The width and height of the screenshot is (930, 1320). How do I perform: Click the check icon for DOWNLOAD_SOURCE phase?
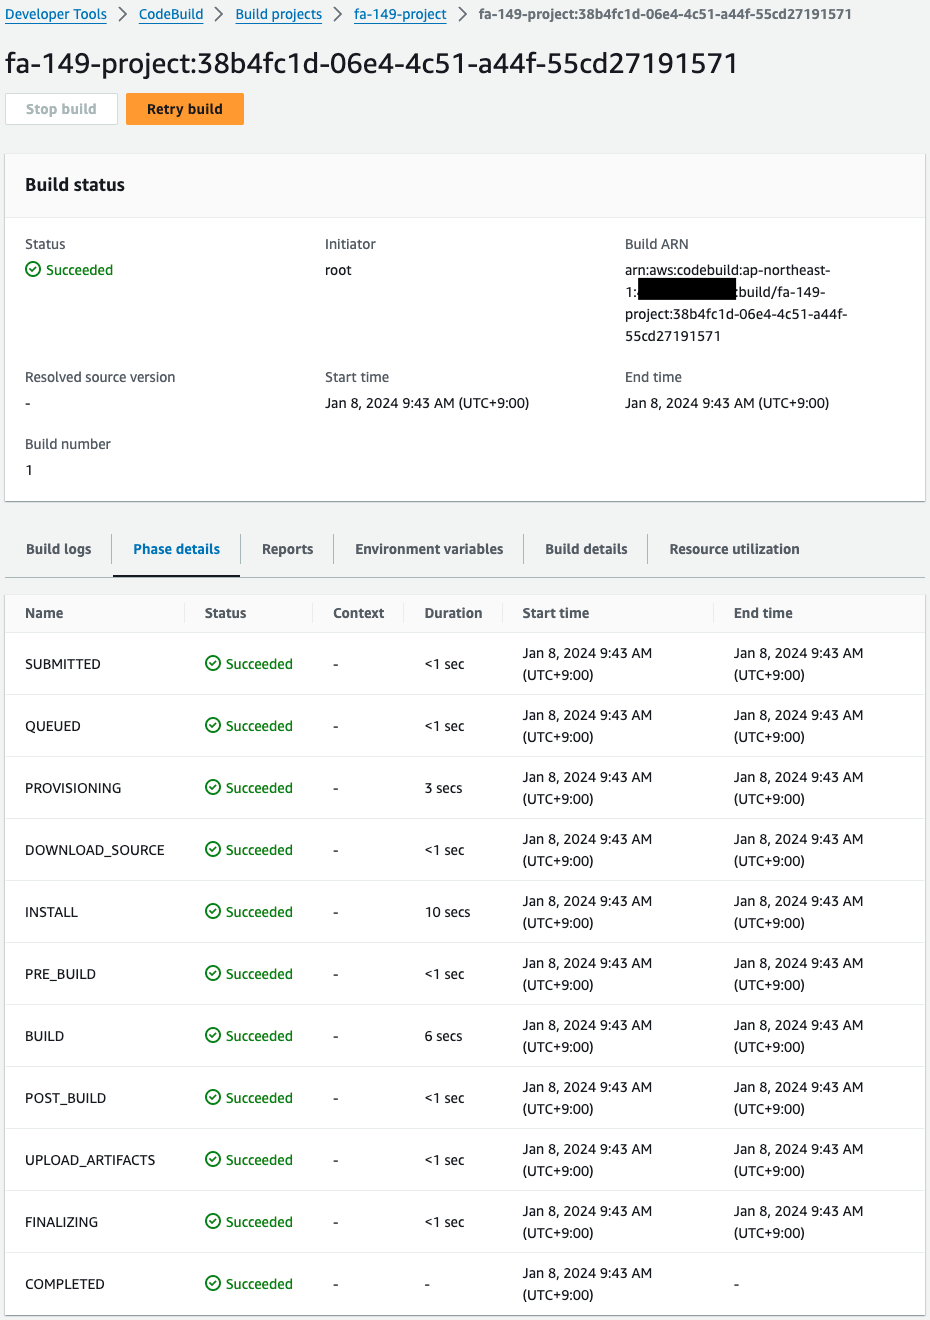click(212, 849)
